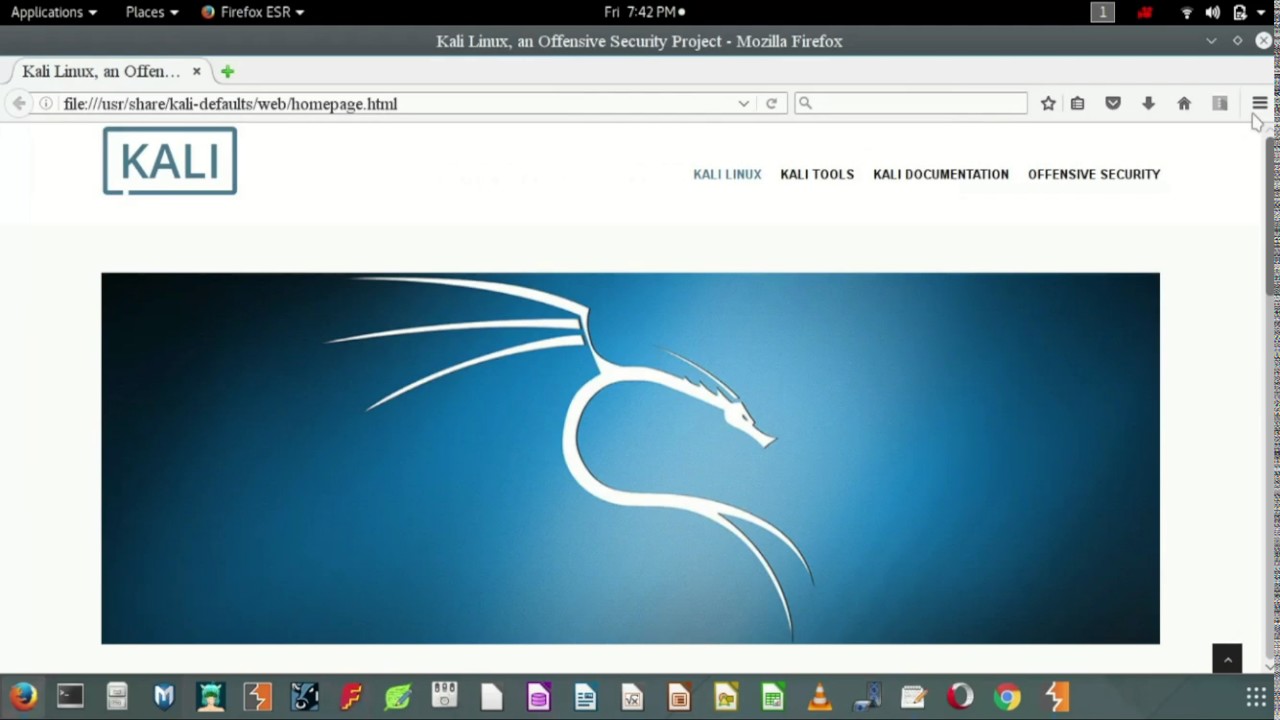Open the Wi-Fi network status icon
This screenshot has width=1280, height=720.
pyautogui.click(x=1187, y=12)
